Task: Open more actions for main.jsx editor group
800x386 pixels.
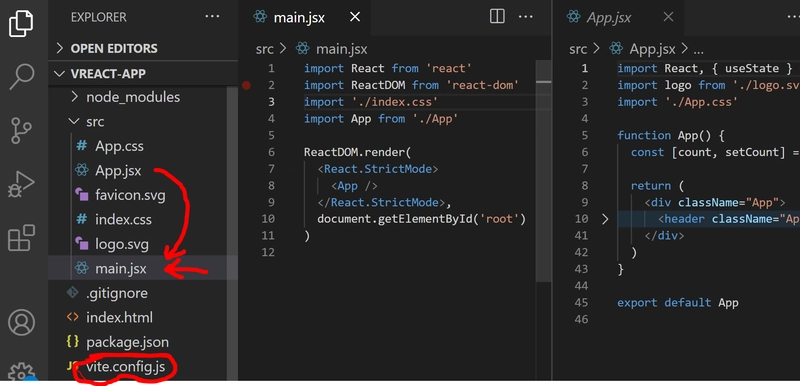Action: click(x=526, y=17)
